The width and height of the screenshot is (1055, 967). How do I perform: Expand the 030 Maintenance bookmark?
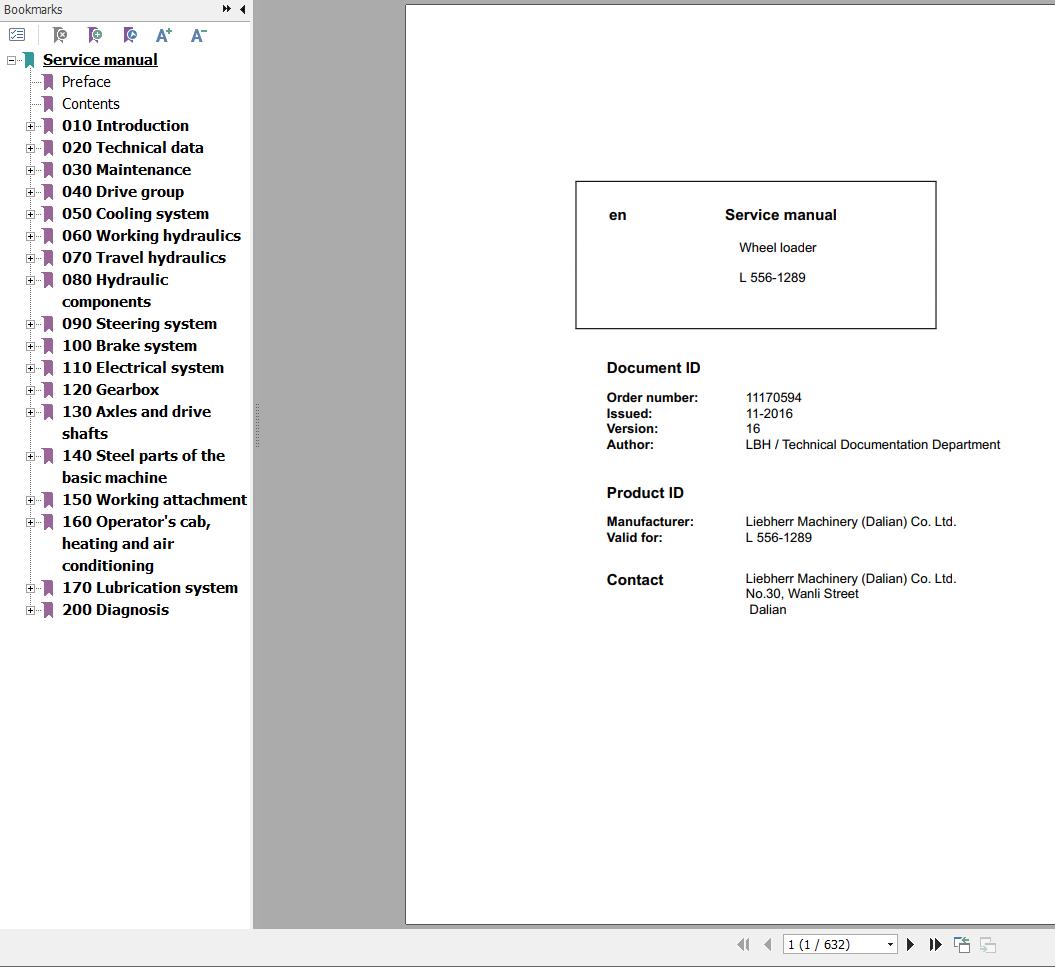30,170
